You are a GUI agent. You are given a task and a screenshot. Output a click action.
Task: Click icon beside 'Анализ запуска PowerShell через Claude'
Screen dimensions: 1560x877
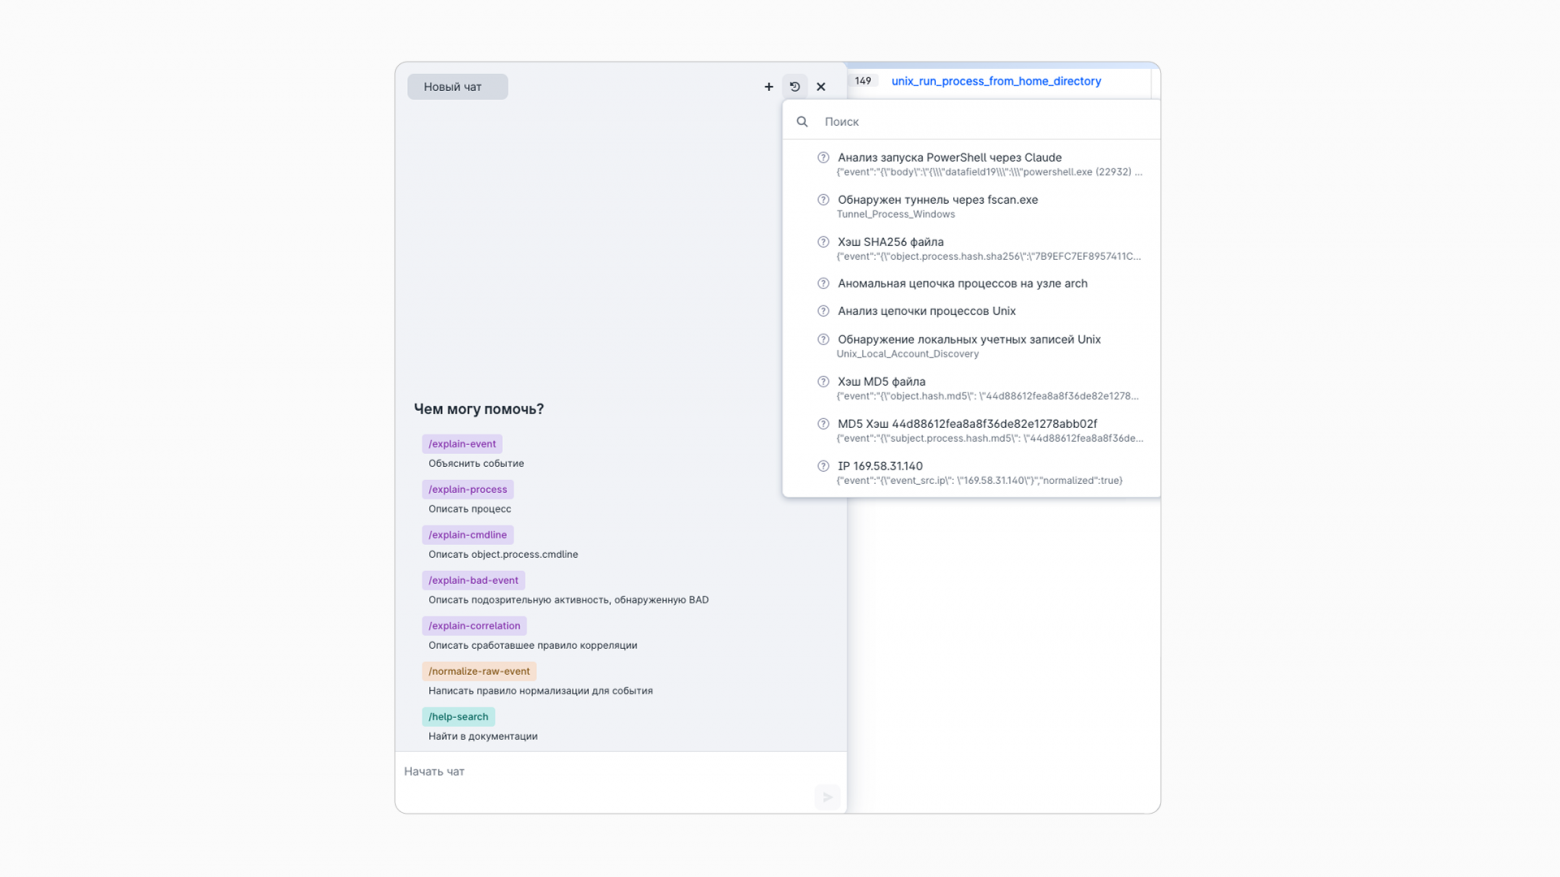click(x=823, y=158)
